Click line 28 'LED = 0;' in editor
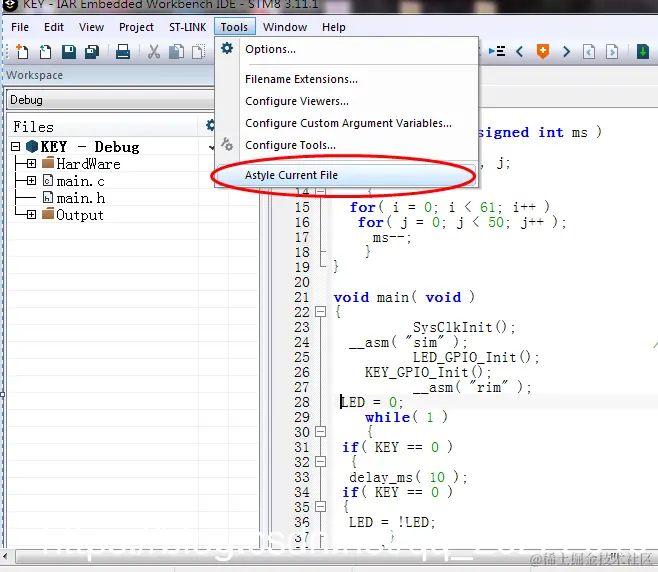The image size is (658, 572). click(x=372, y=402)
